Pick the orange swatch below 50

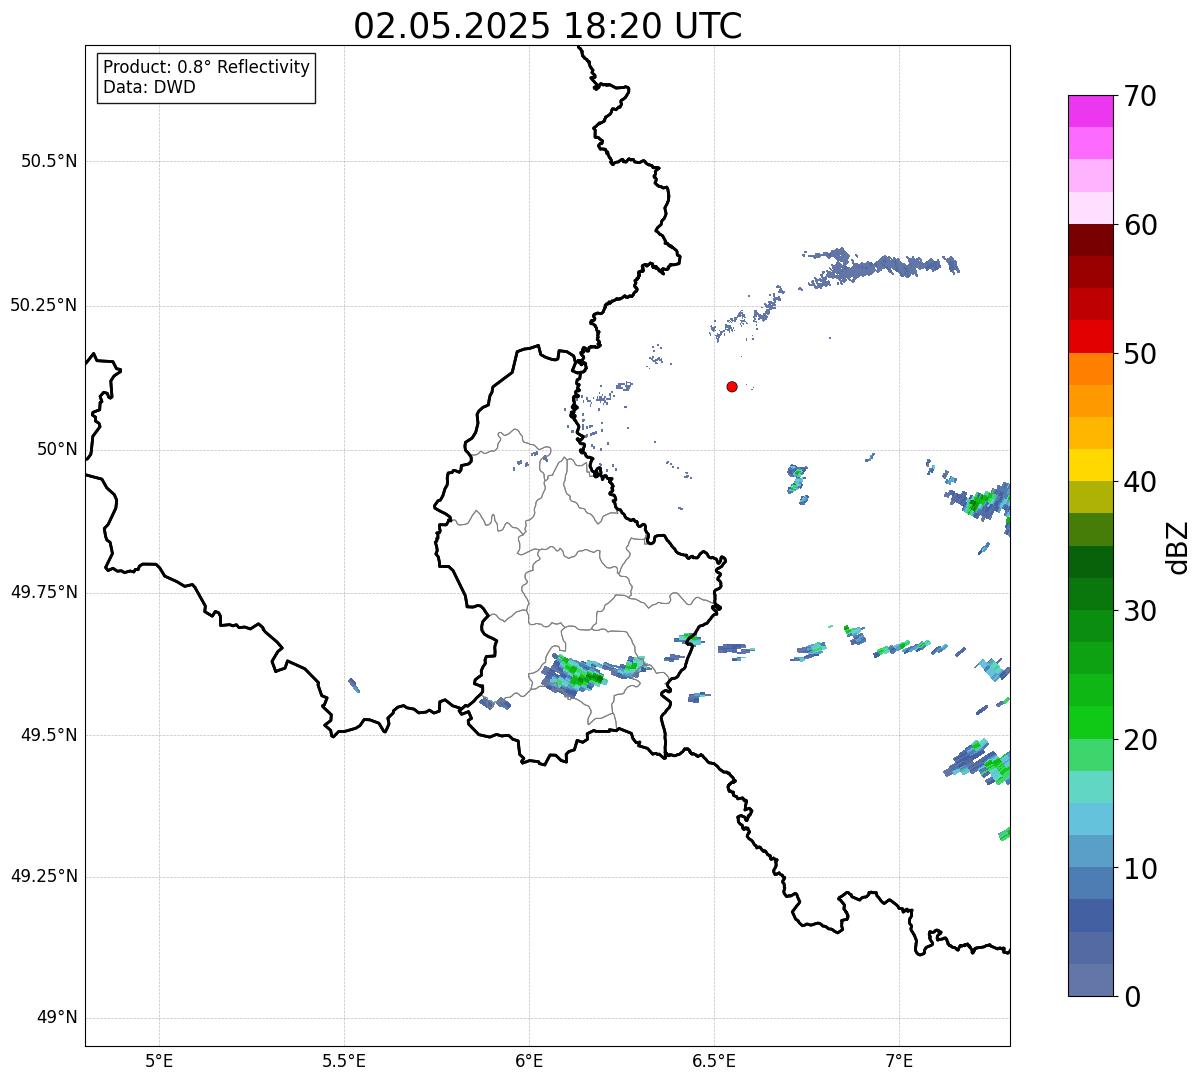1091,369
